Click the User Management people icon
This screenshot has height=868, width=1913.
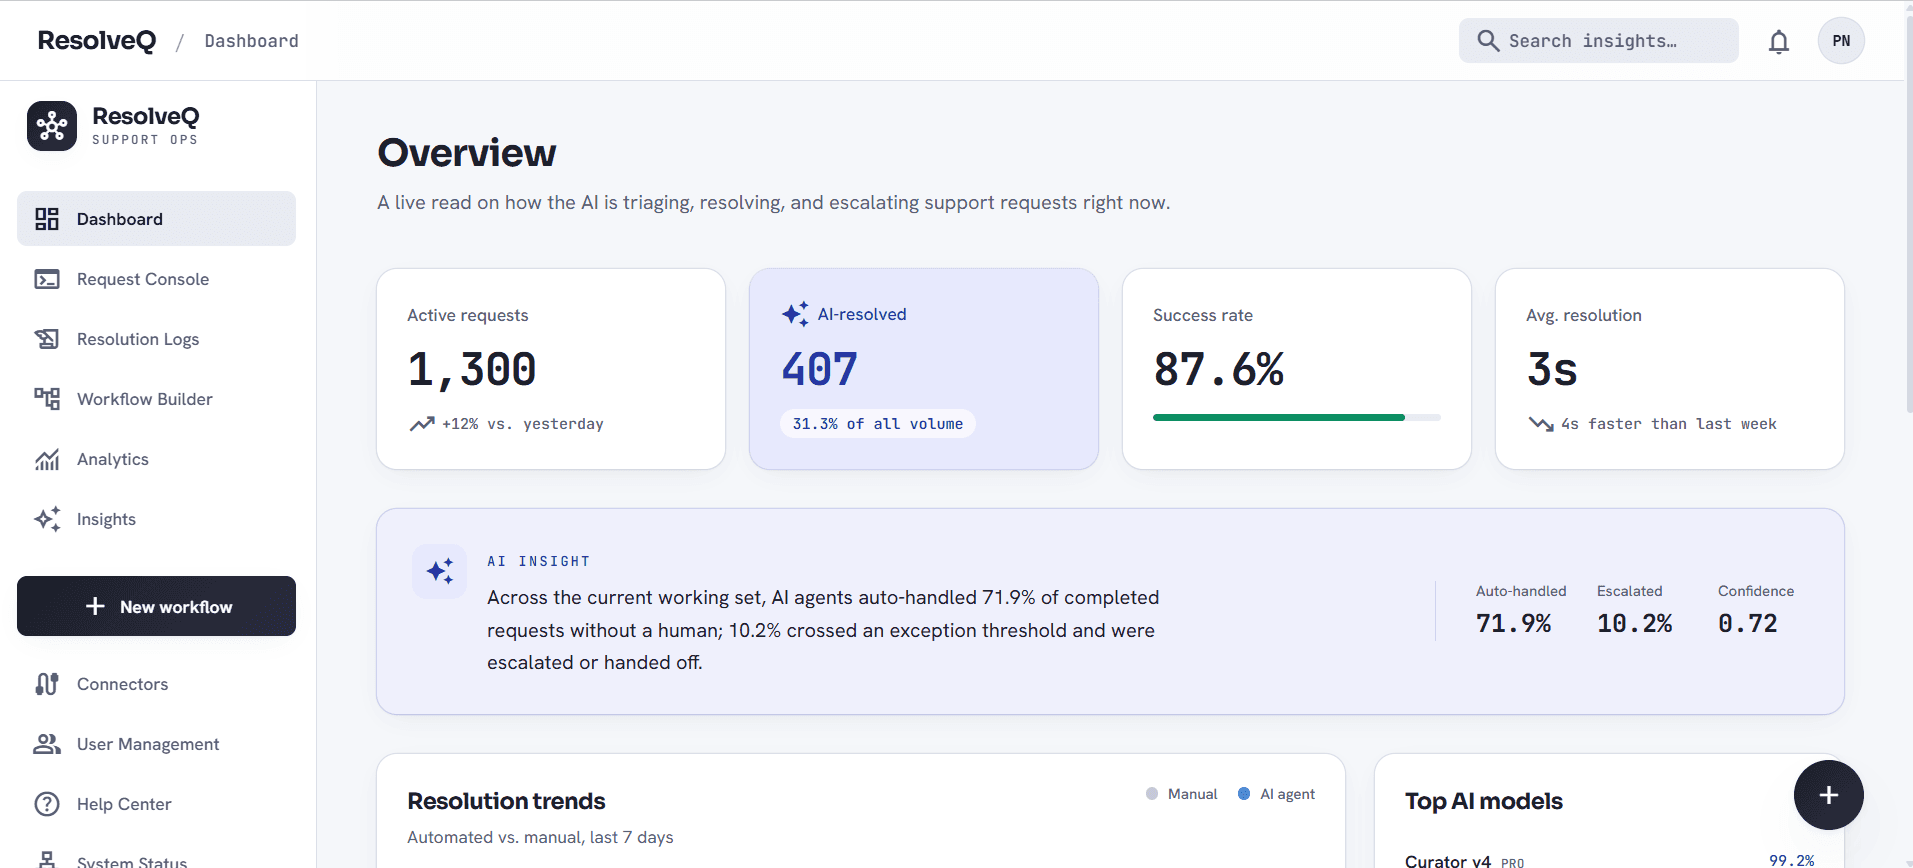(x=47, y=744)
